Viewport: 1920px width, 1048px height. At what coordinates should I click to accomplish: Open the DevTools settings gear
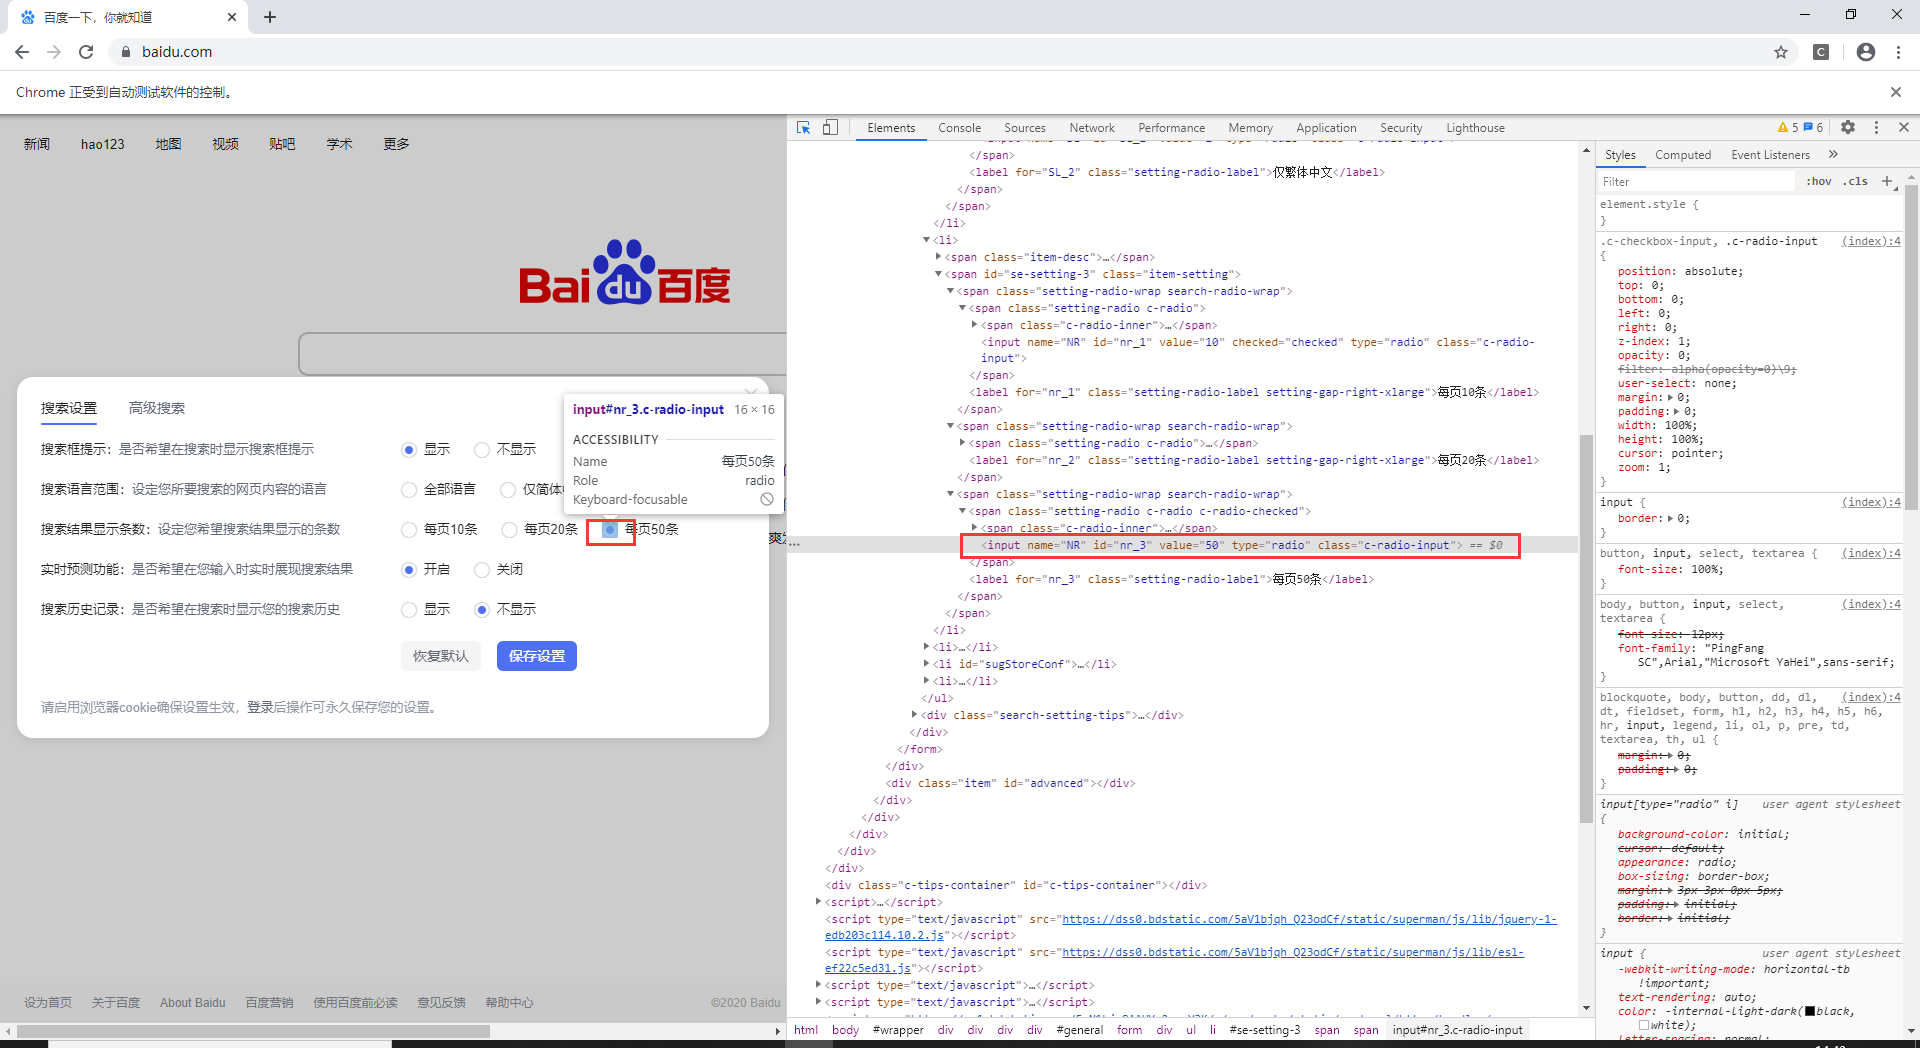[x=1848, y=128]
